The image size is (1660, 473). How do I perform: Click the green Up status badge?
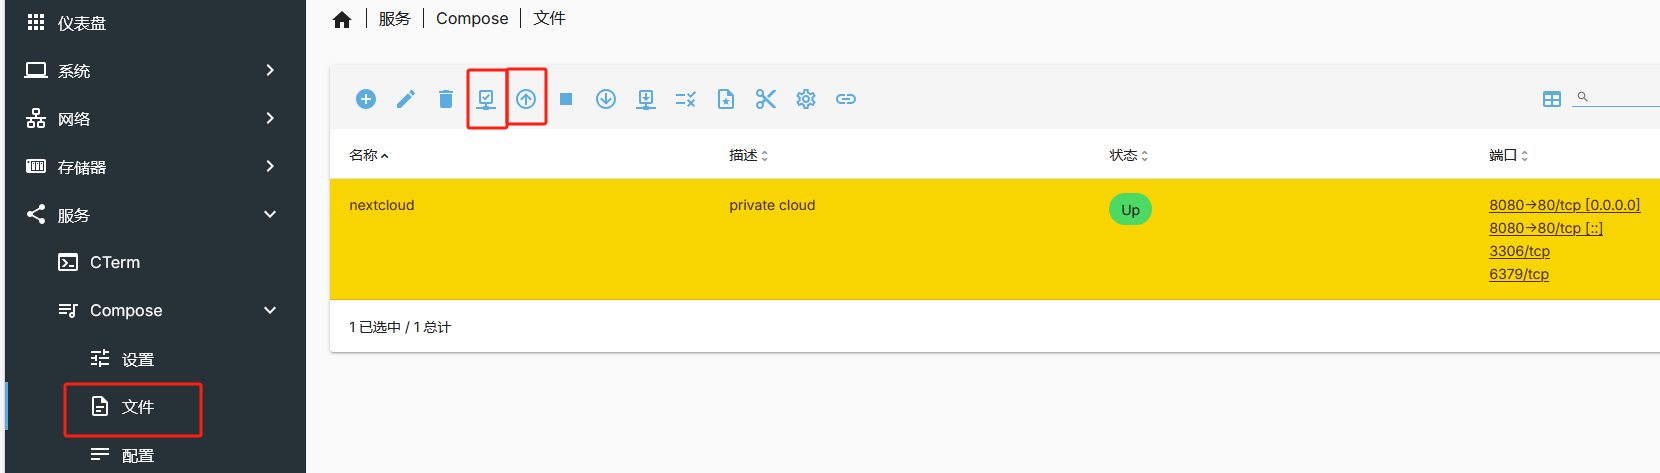click(x=1130, y=210)
